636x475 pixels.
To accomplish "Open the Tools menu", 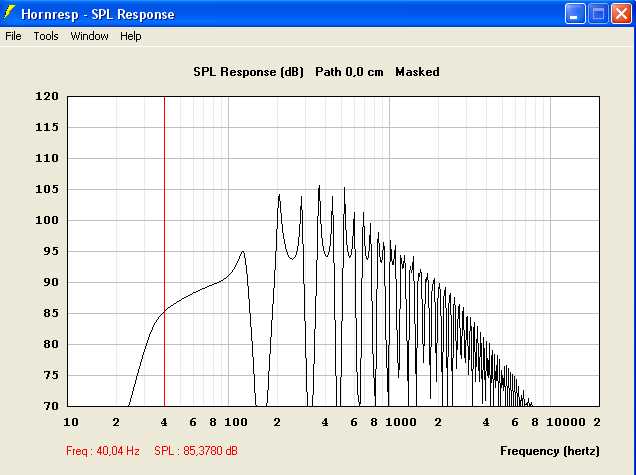I will (46, 36).
